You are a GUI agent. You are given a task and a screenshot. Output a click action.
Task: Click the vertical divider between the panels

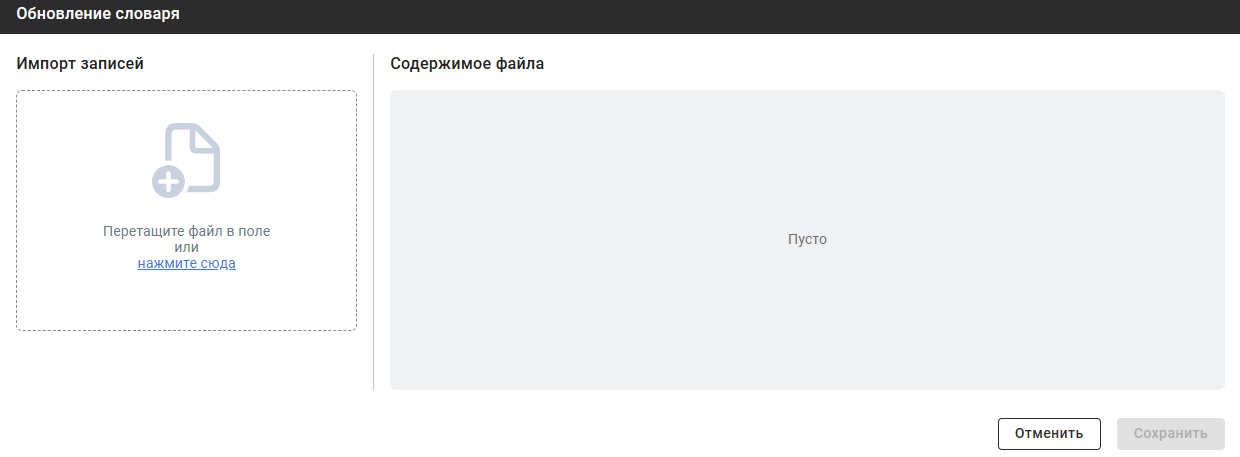pos(373,220)
